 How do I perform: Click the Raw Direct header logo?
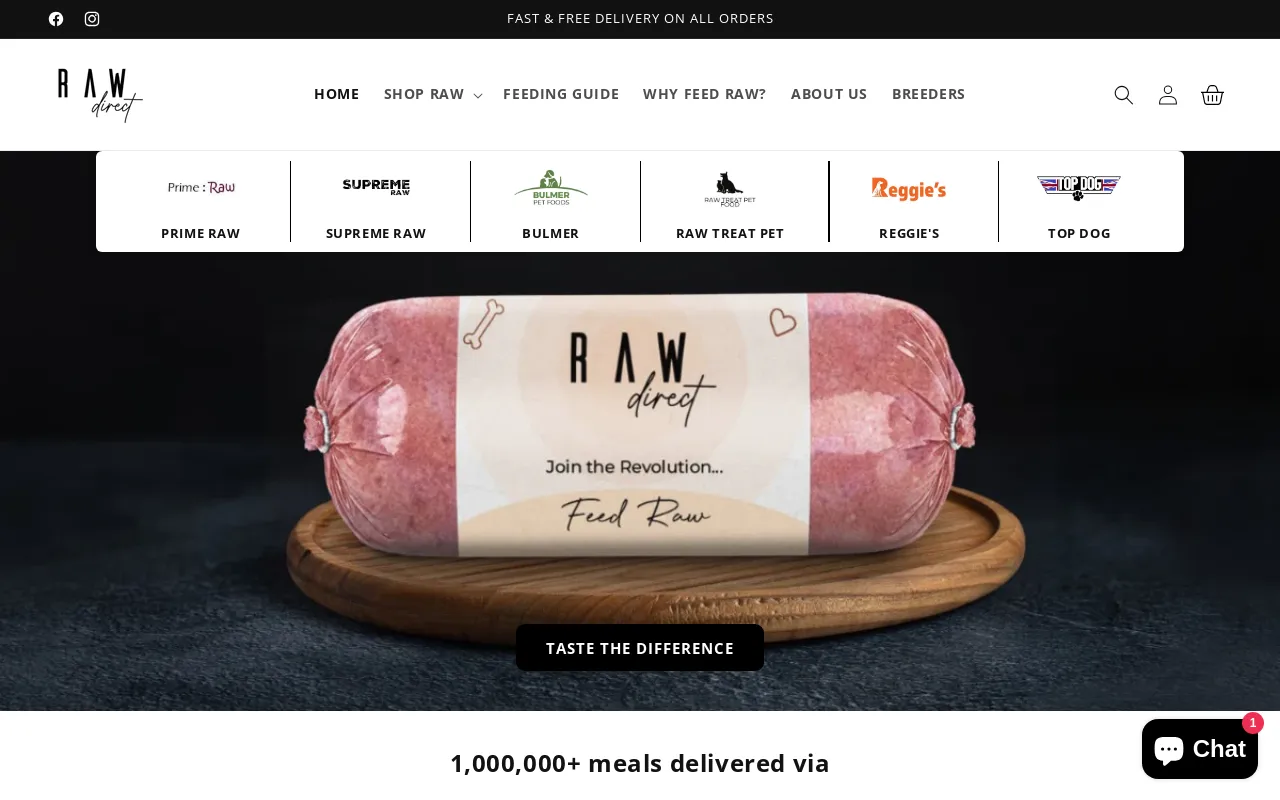100,95
